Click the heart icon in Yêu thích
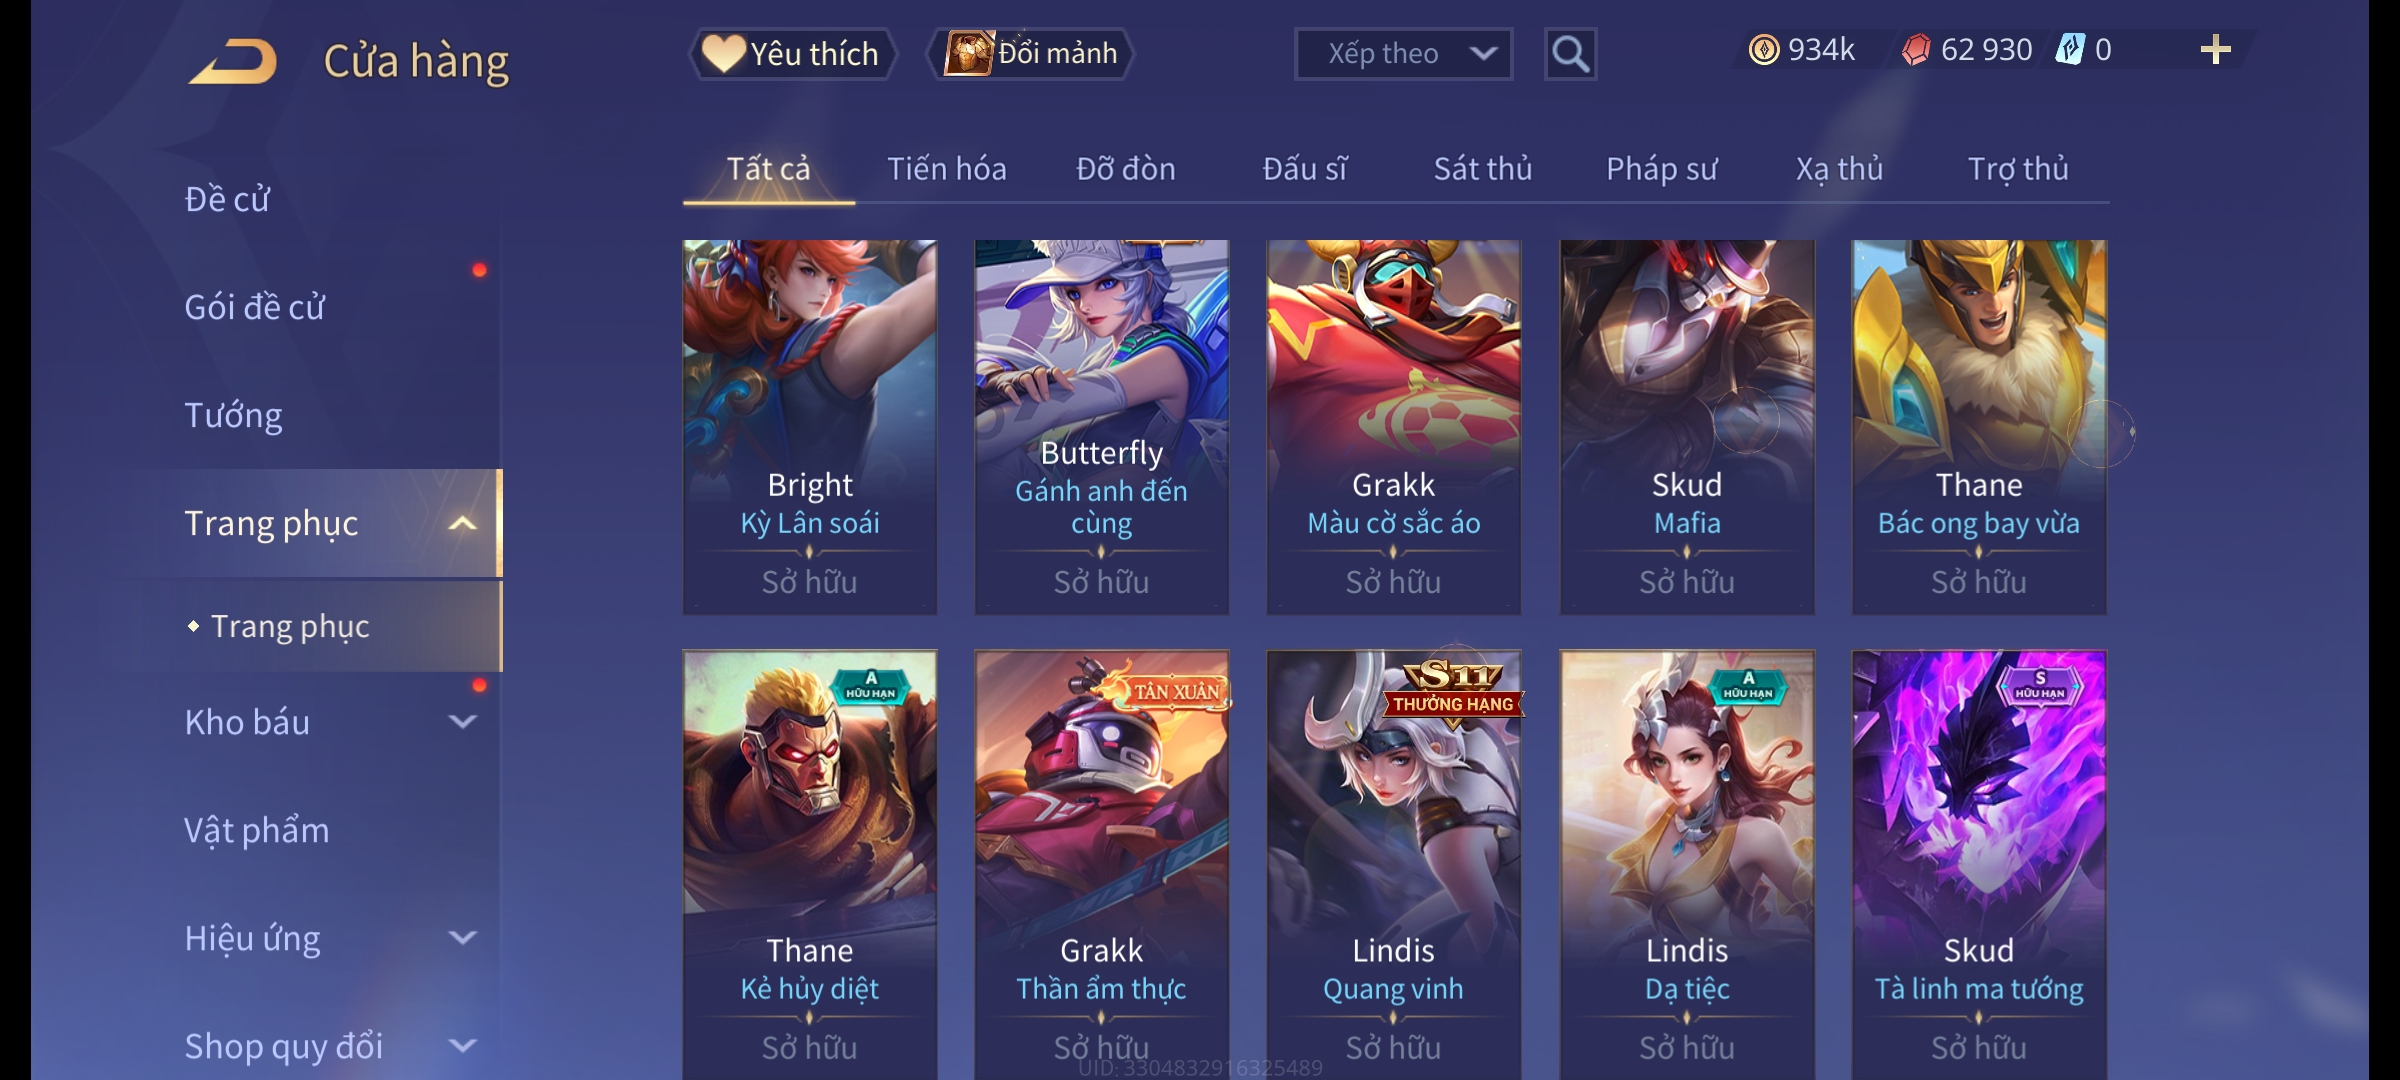Viewport: 2400px width, 1080px height. pos(723,53)
